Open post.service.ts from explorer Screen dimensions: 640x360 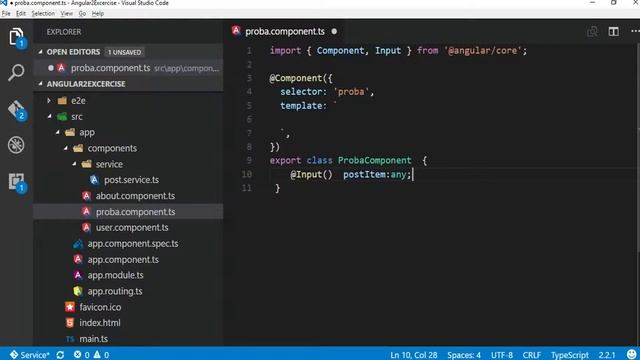131,180
